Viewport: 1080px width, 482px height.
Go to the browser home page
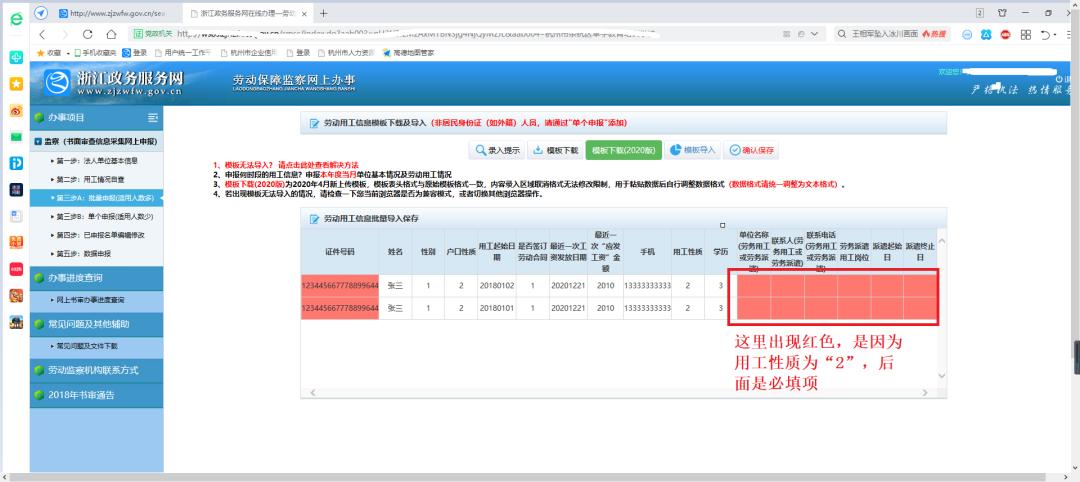pos(111,34)
